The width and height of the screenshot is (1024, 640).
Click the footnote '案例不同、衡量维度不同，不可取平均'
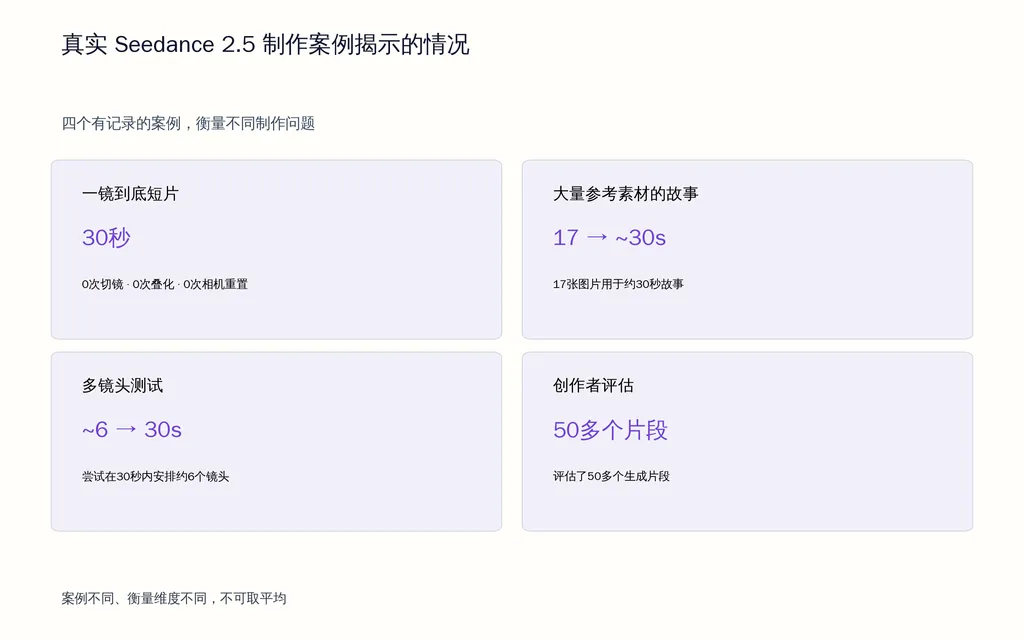174,598
